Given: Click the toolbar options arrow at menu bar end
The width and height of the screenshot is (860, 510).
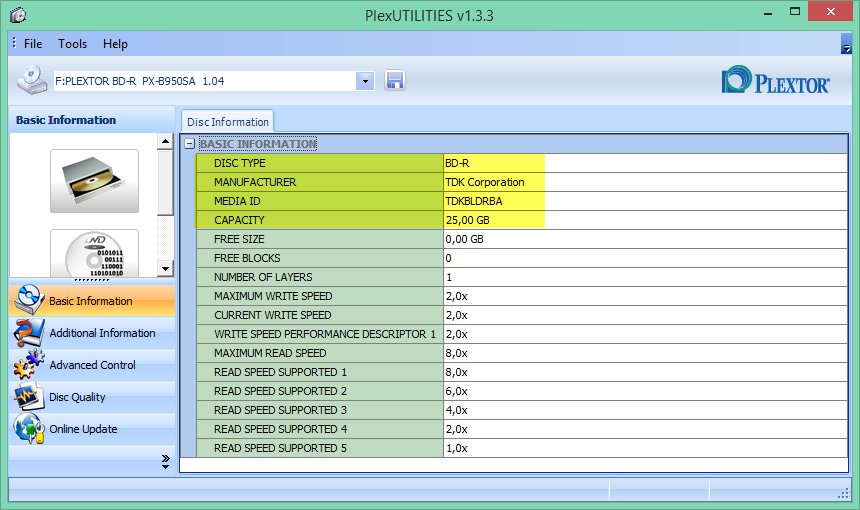Looking at the screenshot, I should (x=846, y=44).
